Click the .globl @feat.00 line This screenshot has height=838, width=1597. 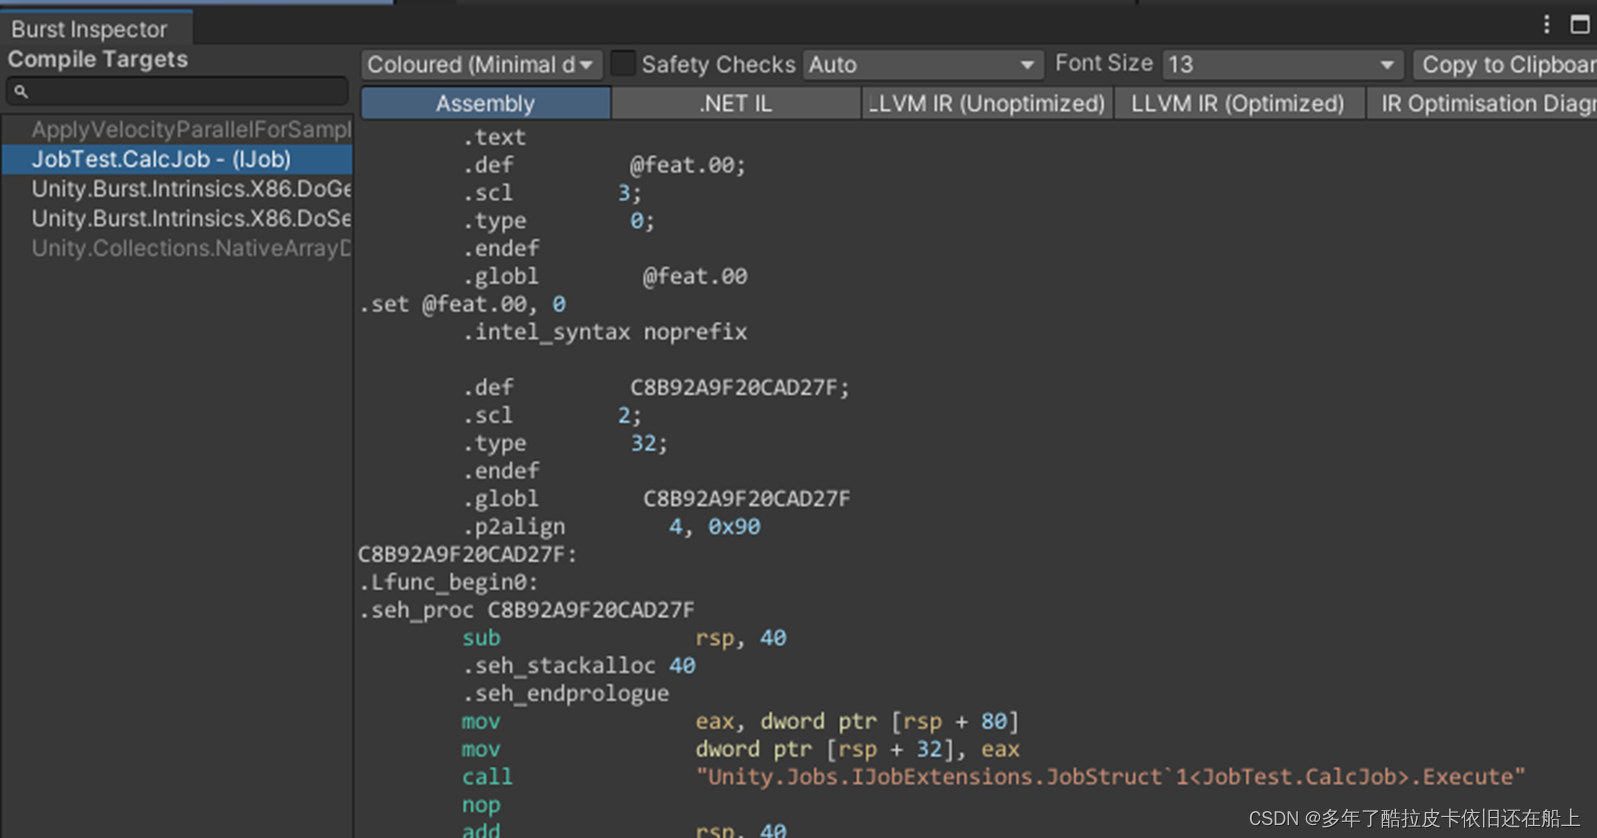click(604, 276)
